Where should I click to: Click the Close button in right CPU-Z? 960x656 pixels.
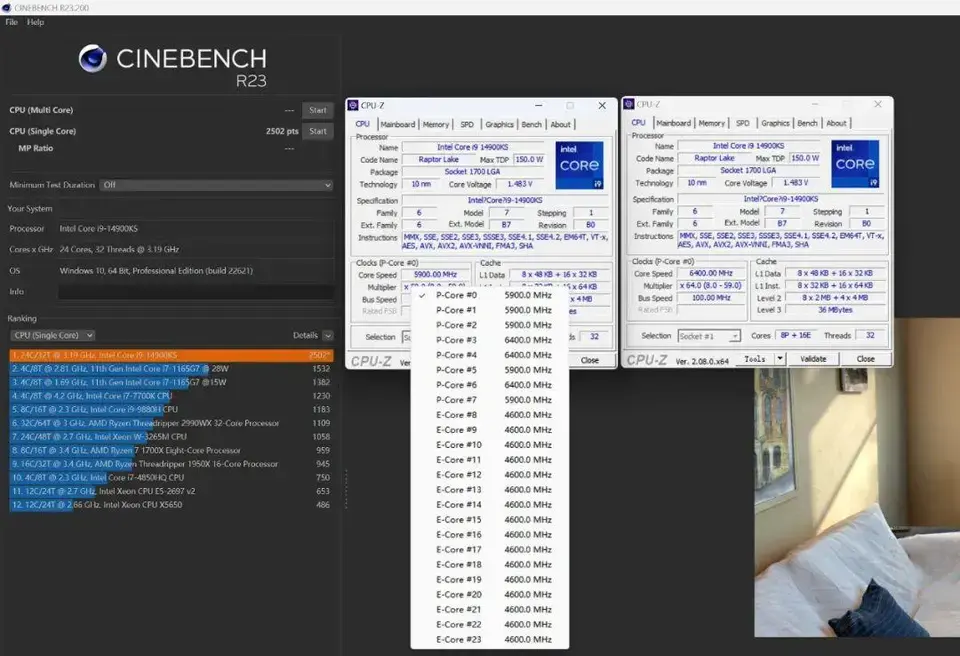click(866, 359)
